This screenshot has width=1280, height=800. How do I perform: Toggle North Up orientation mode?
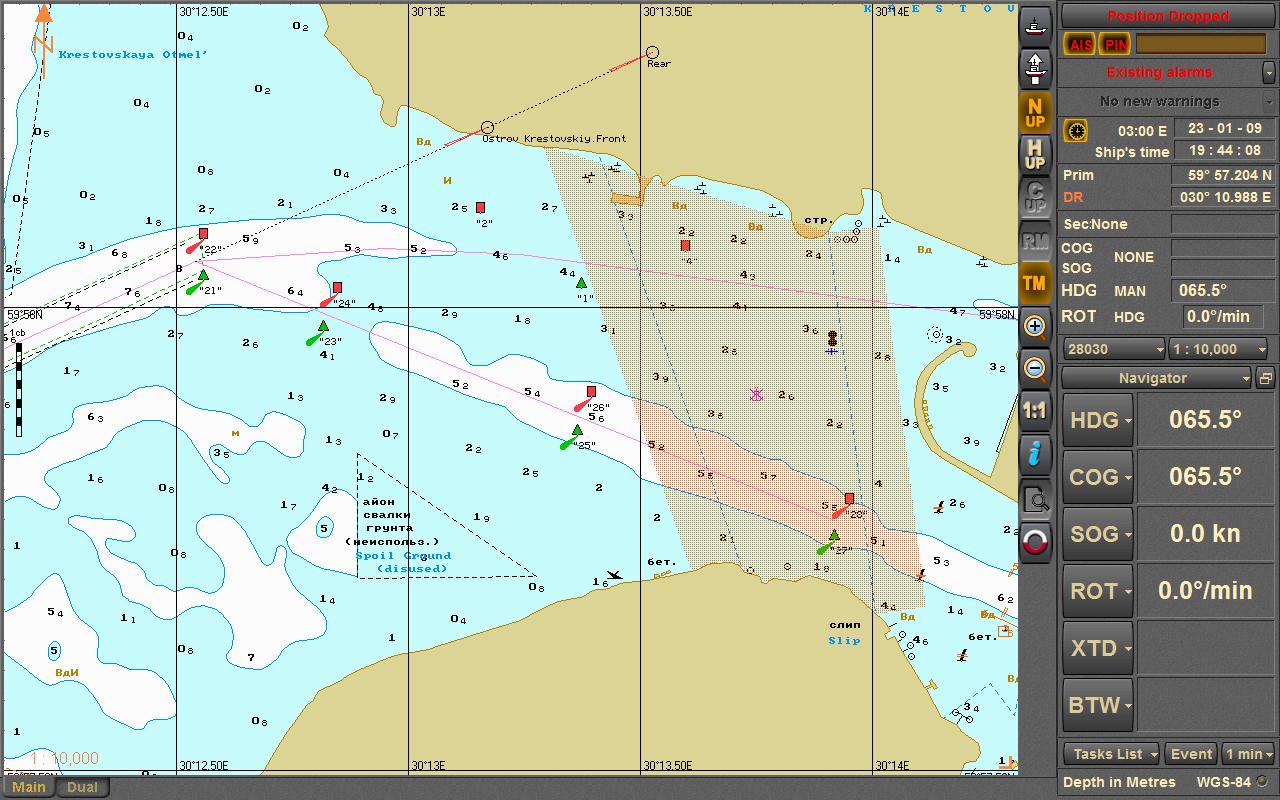(x=1036, y=112)
